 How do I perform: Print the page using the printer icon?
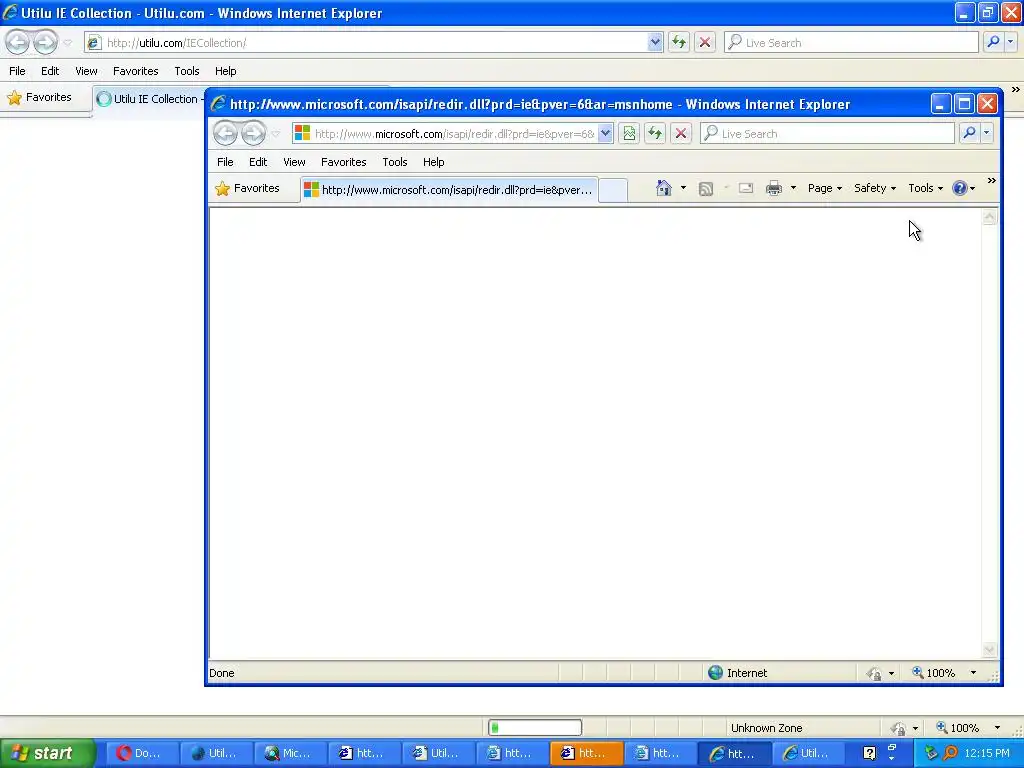coord(773,188)
